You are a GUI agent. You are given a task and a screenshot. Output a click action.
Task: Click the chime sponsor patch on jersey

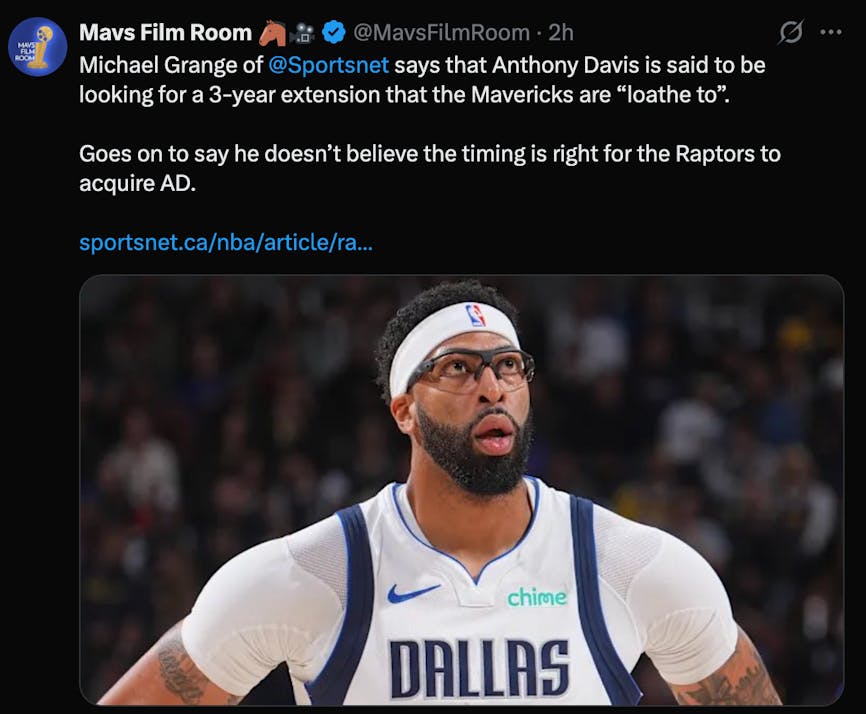tap(537, 596)
